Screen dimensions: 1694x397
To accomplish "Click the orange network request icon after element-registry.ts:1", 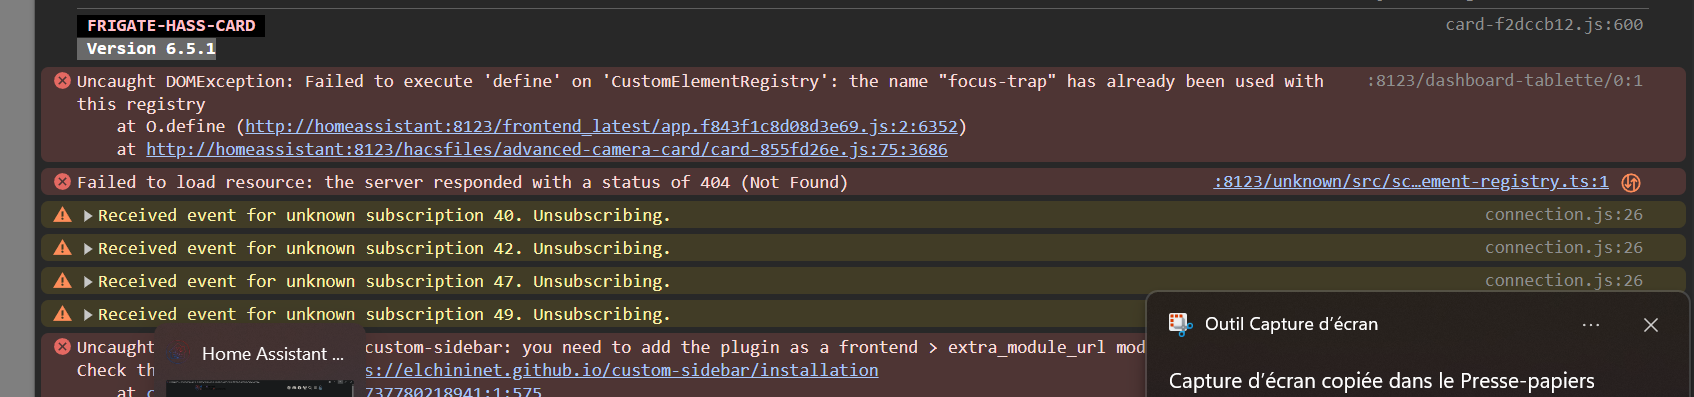I will point(1631,182).
